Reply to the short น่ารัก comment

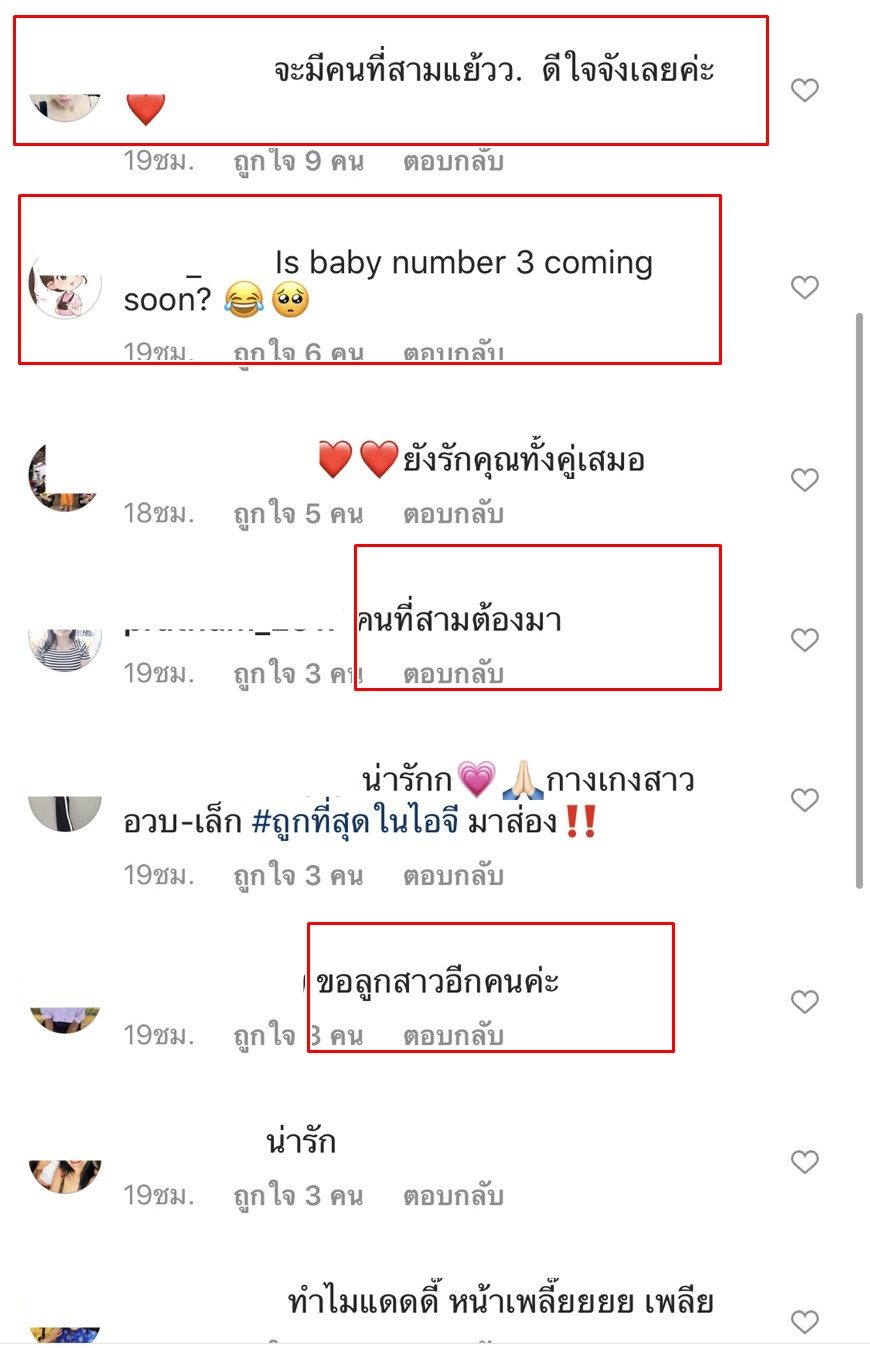pyautogui.click(x=453, y=1195)
